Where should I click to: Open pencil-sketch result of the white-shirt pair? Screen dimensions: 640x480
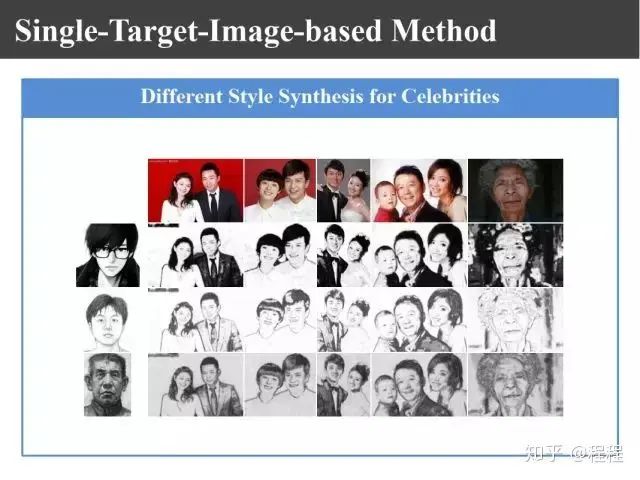coord(280,320)
